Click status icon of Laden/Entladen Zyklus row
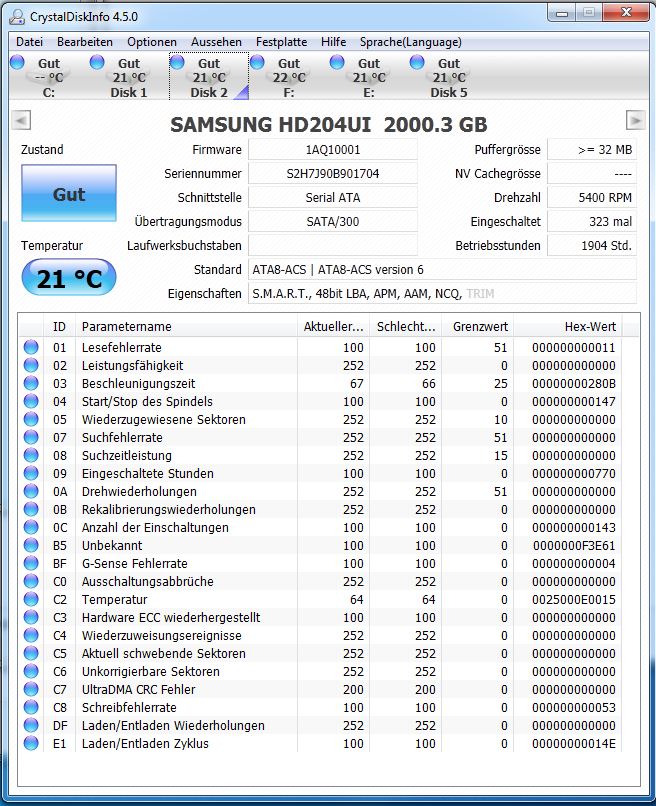656x806 pixels. [31, 743]
